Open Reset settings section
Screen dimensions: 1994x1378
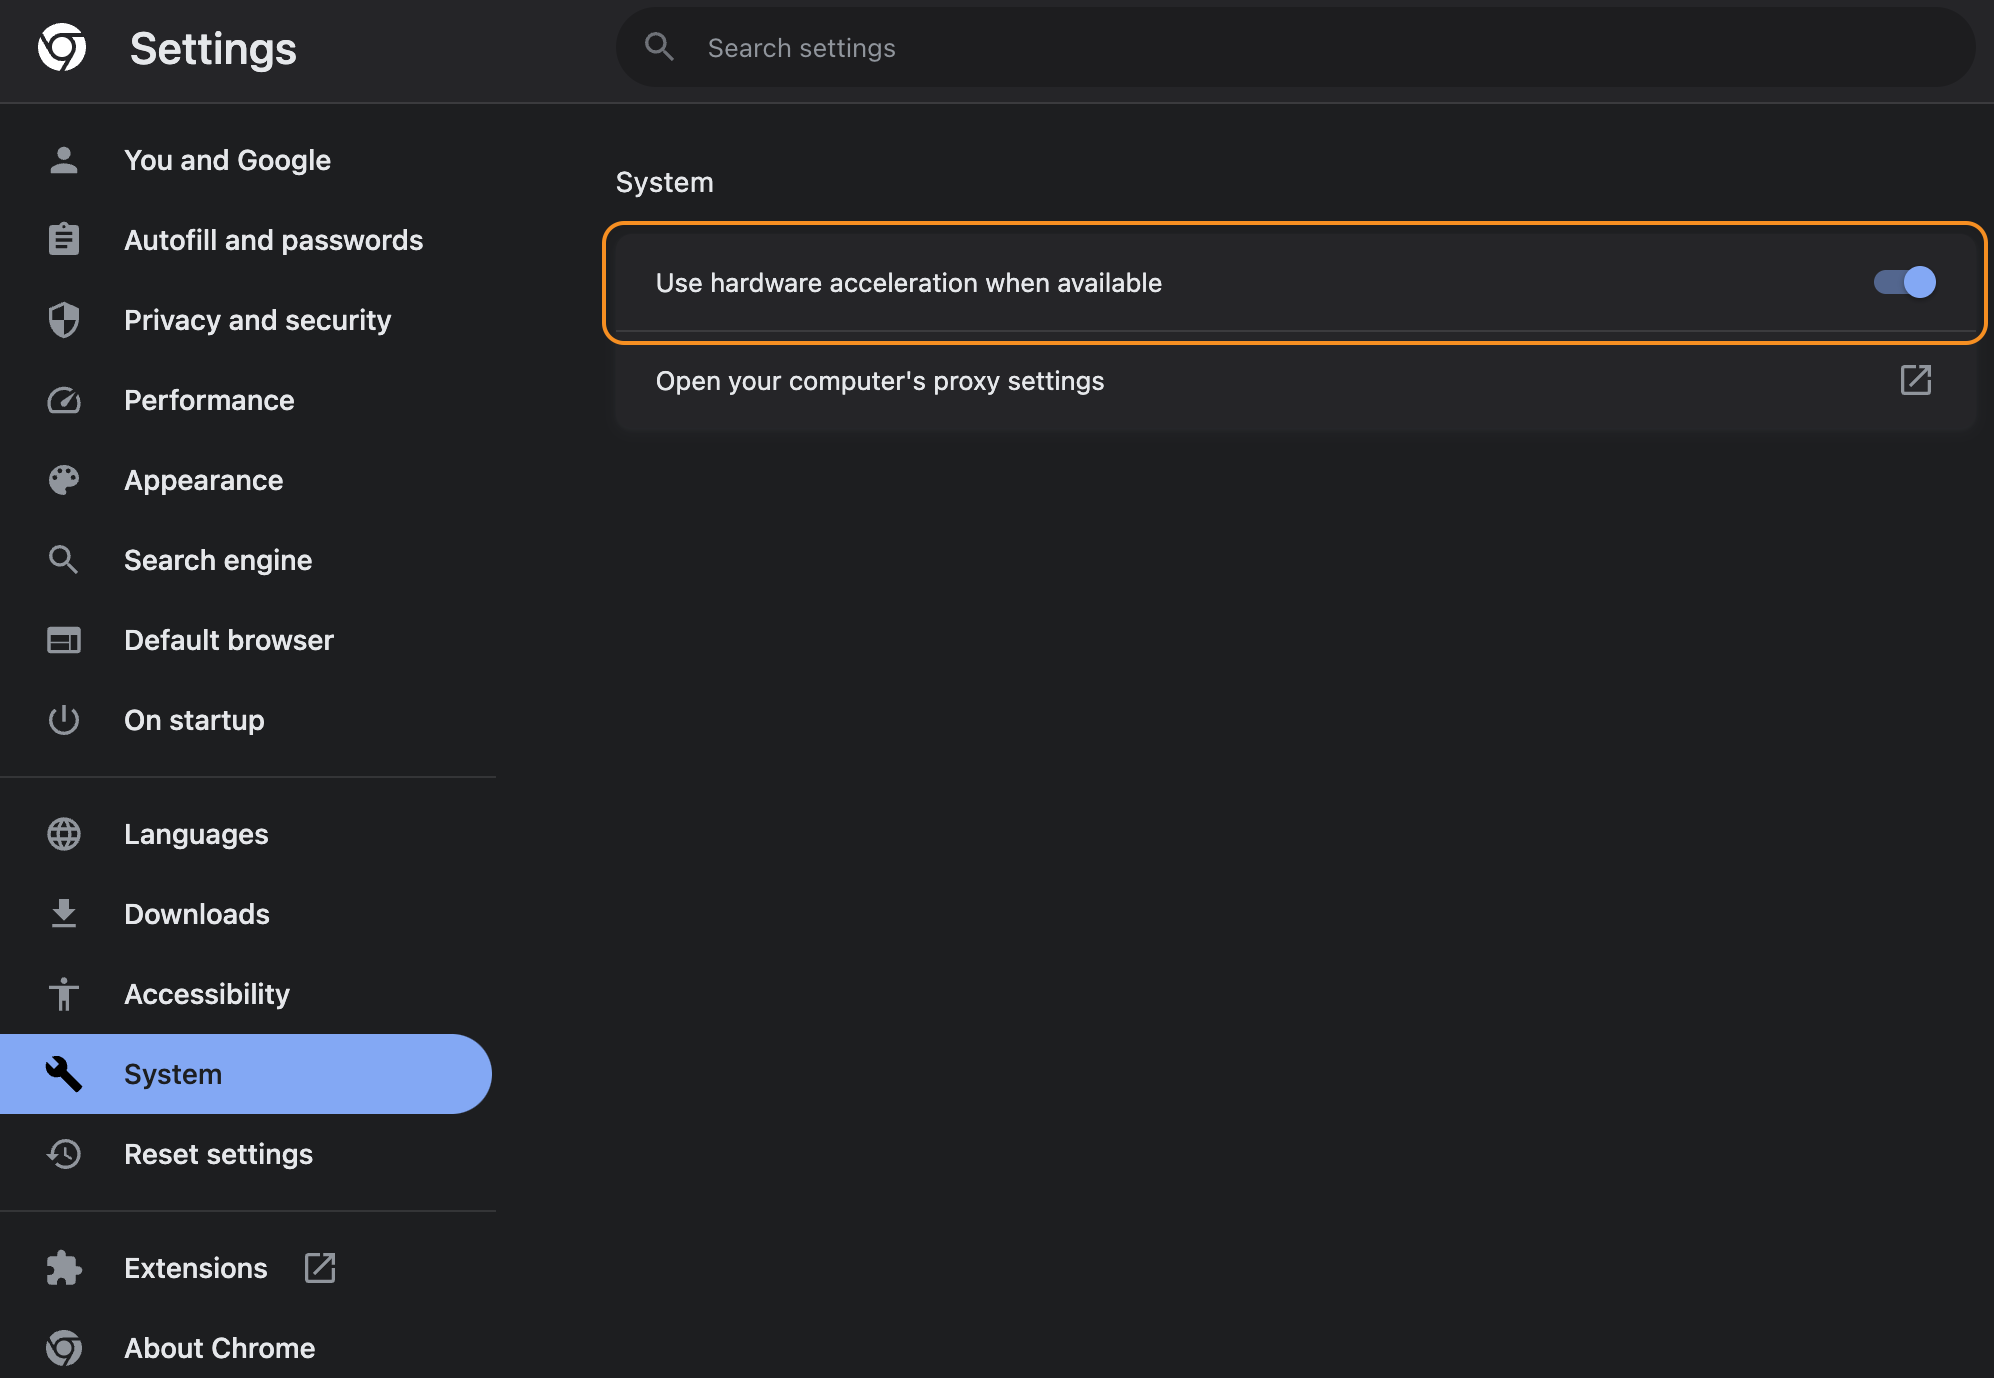218,1154
